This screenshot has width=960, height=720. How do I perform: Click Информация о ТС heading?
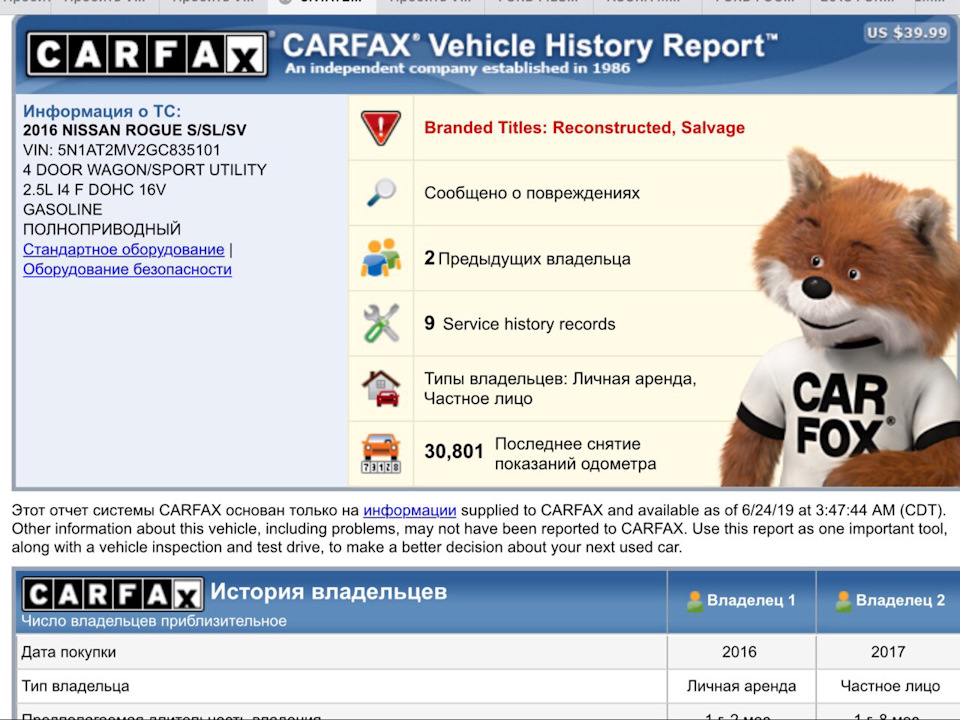click(x=102, y=111)
